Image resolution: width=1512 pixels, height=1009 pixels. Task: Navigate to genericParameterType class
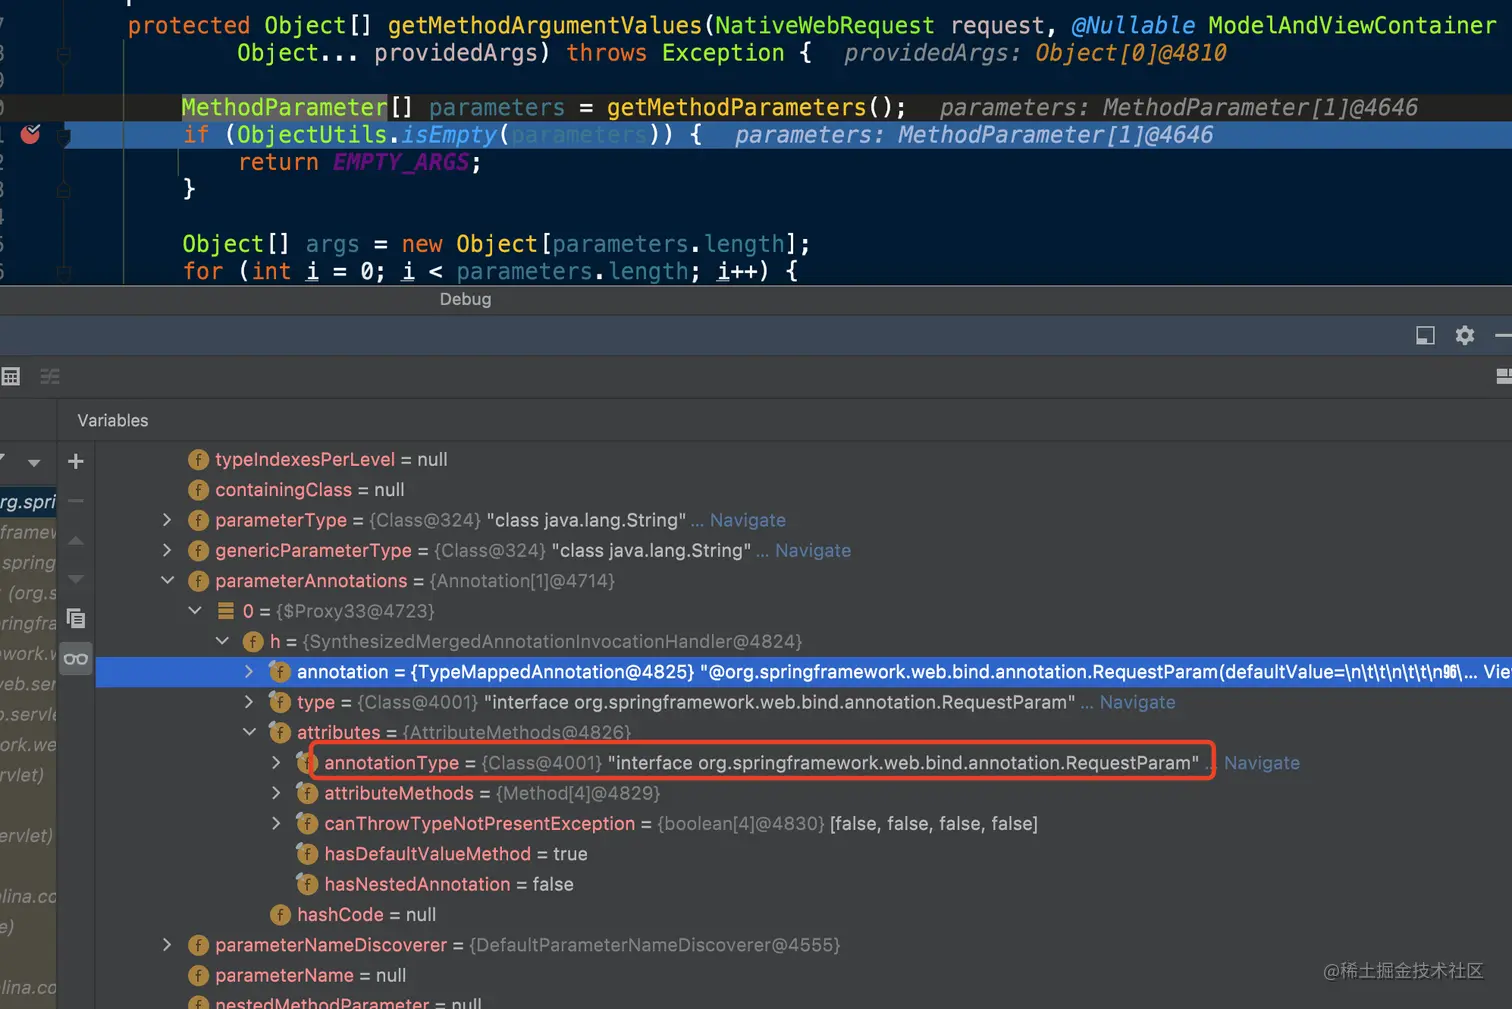pos(812,550)
